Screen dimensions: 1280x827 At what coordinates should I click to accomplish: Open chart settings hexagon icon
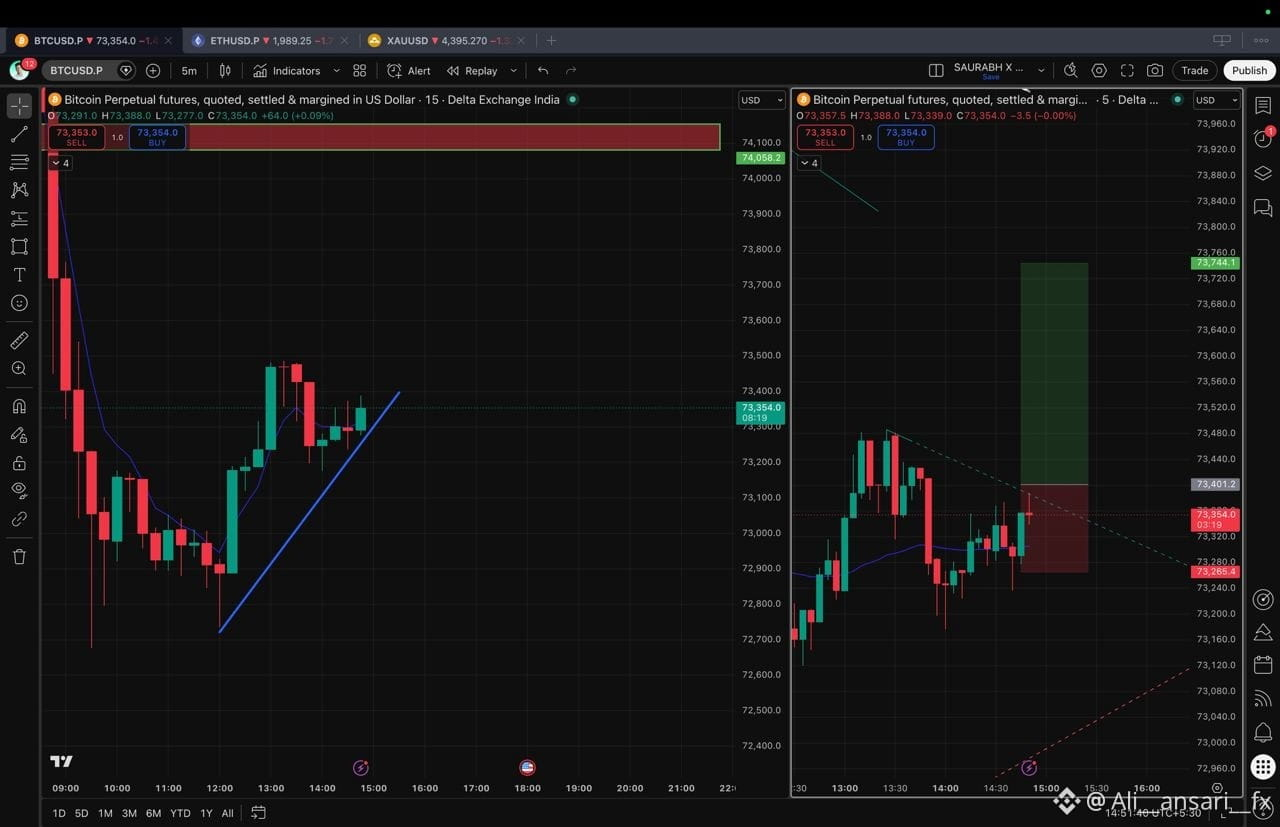coord(1099,71)
